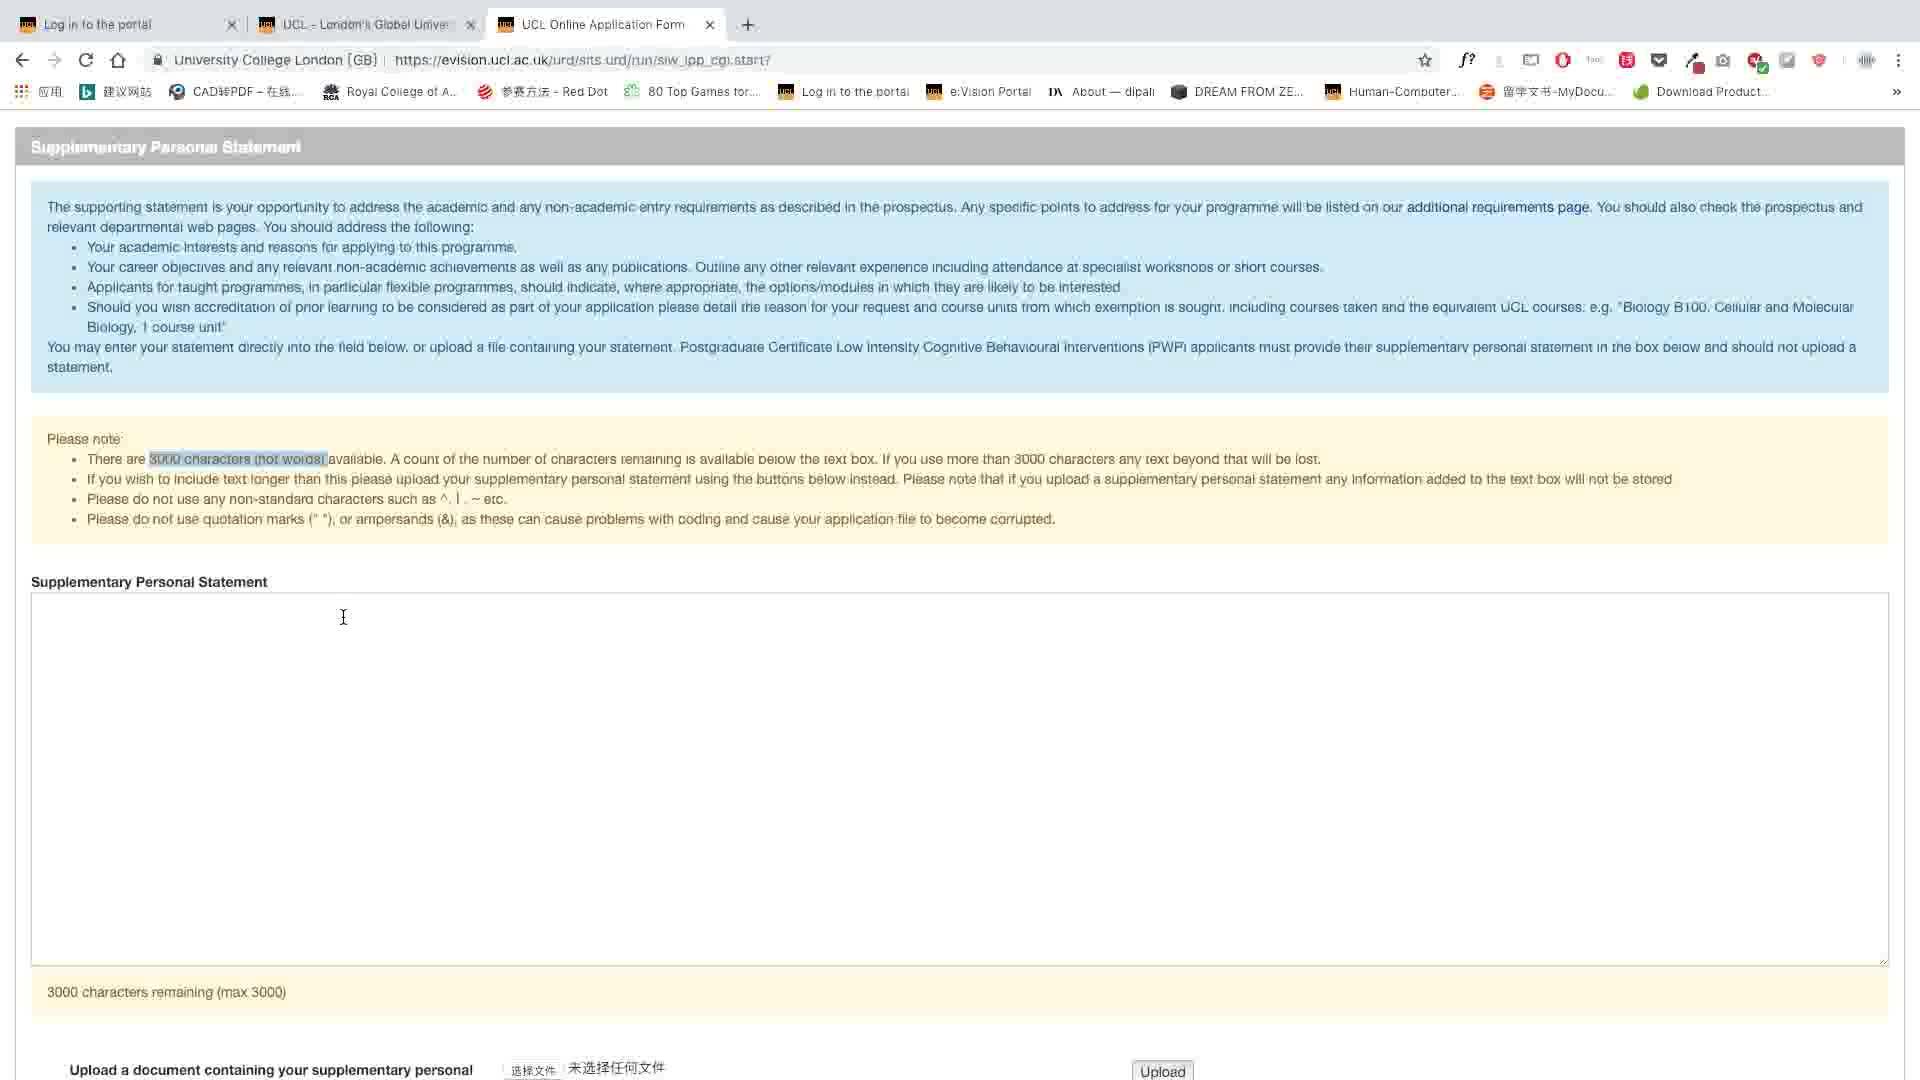Click the browser forward navigation arrow

53,59
